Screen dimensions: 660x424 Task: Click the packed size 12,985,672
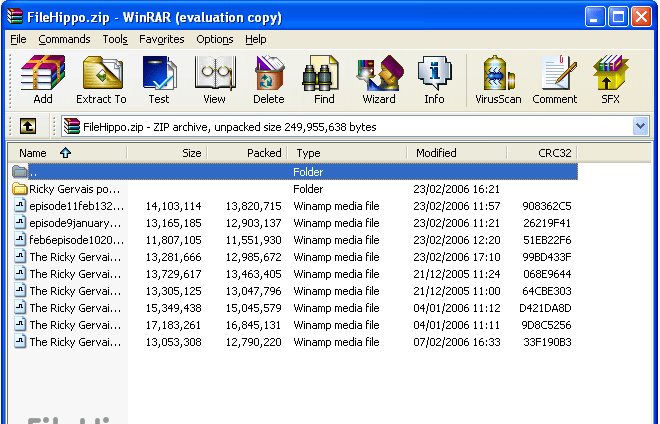point(253,257)
